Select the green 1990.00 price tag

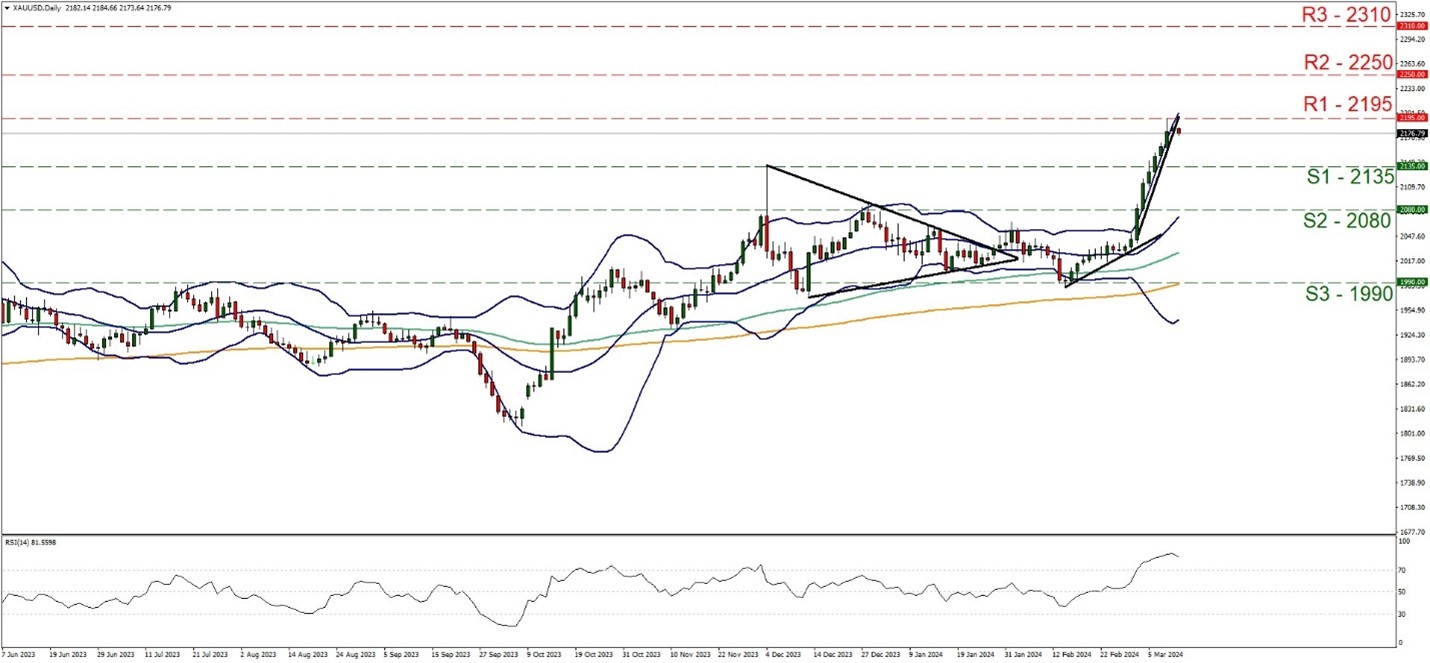click(1412, 283)
